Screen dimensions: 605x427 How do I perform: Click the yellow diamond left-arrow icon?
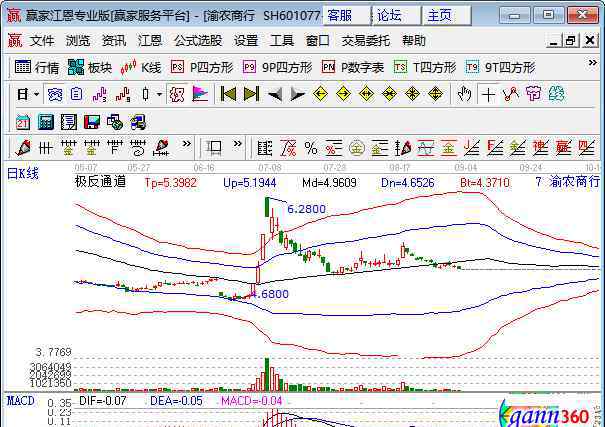320,94
